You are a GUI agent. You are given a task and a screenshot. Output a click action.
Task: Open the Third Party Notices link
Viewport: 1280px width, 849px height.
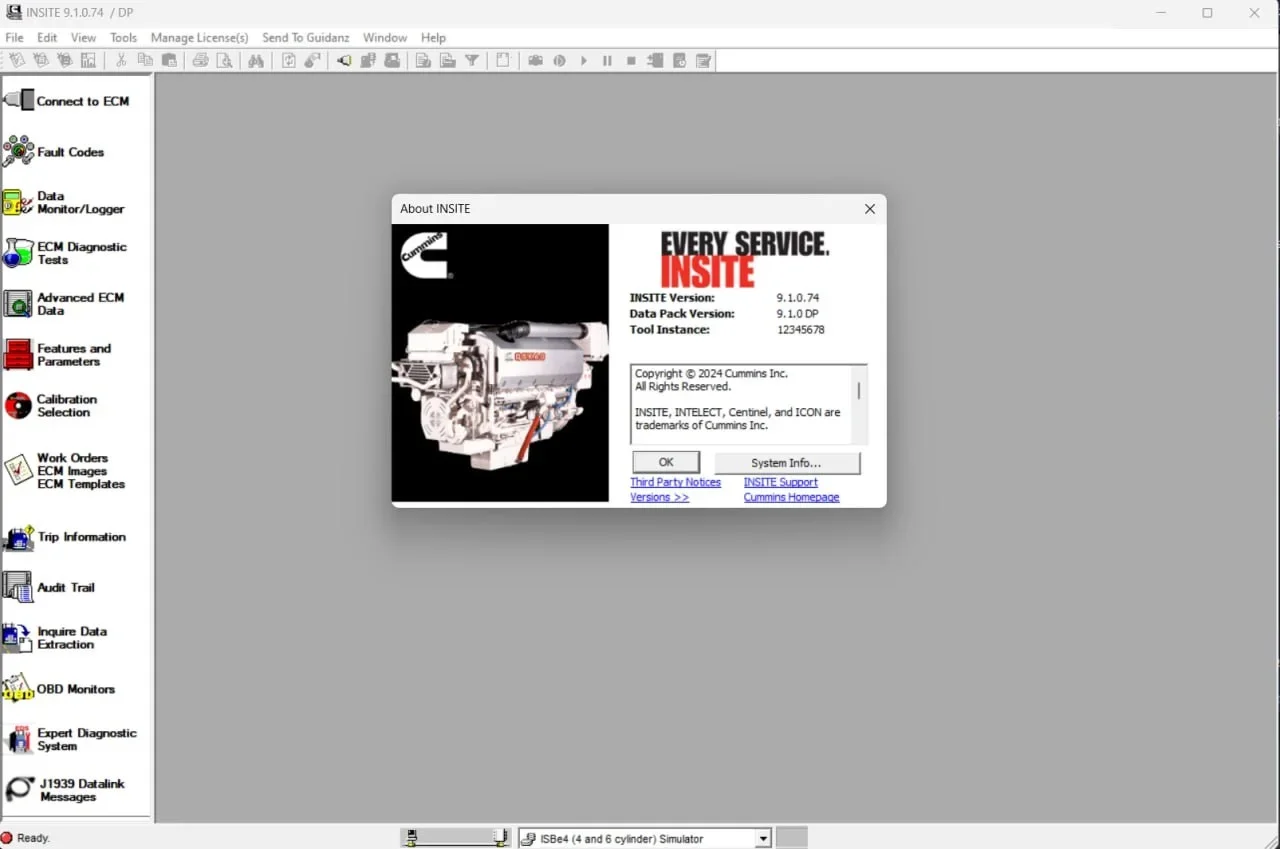(x=675, y=482)
